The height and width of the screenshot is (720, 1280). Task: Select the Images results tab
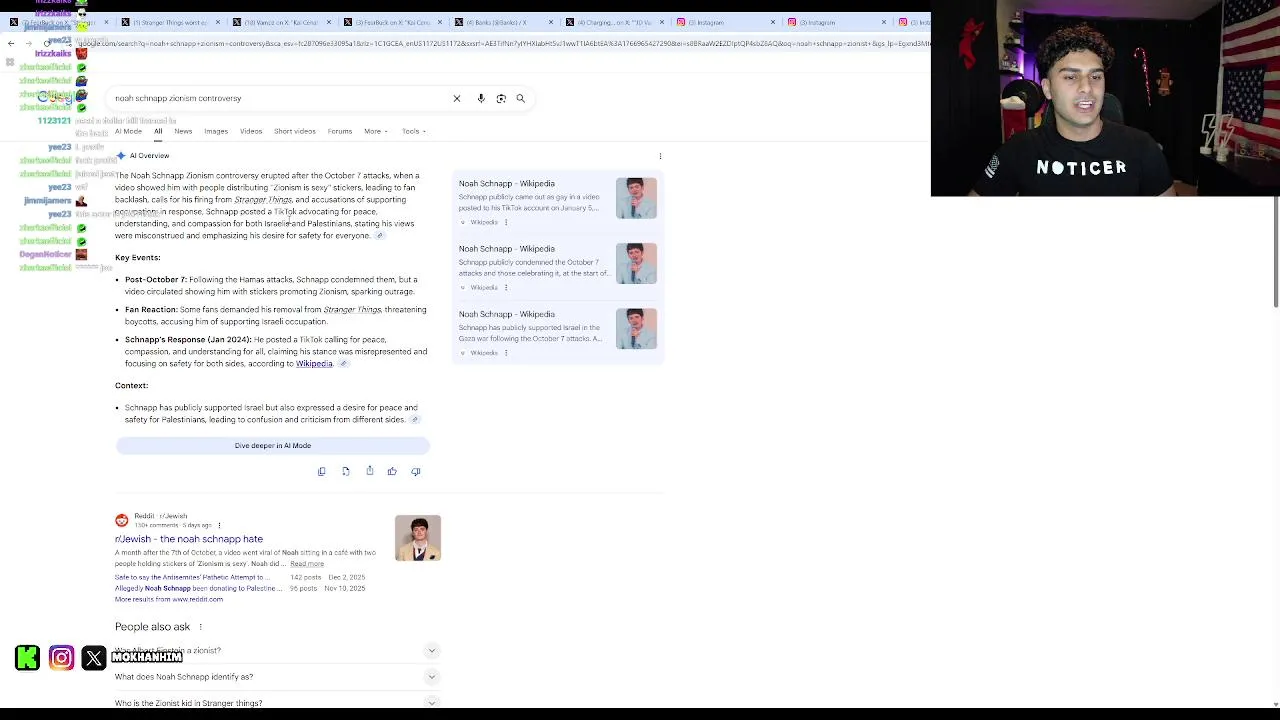pyautogui.click(x=216, y=131)
